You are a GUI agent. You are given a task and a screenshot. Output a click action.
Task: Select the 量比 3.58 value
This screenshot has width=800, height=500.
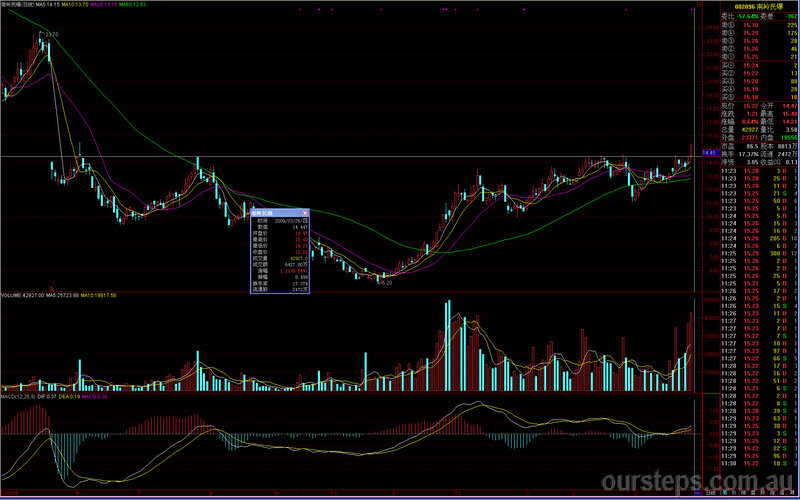point(791,130)
